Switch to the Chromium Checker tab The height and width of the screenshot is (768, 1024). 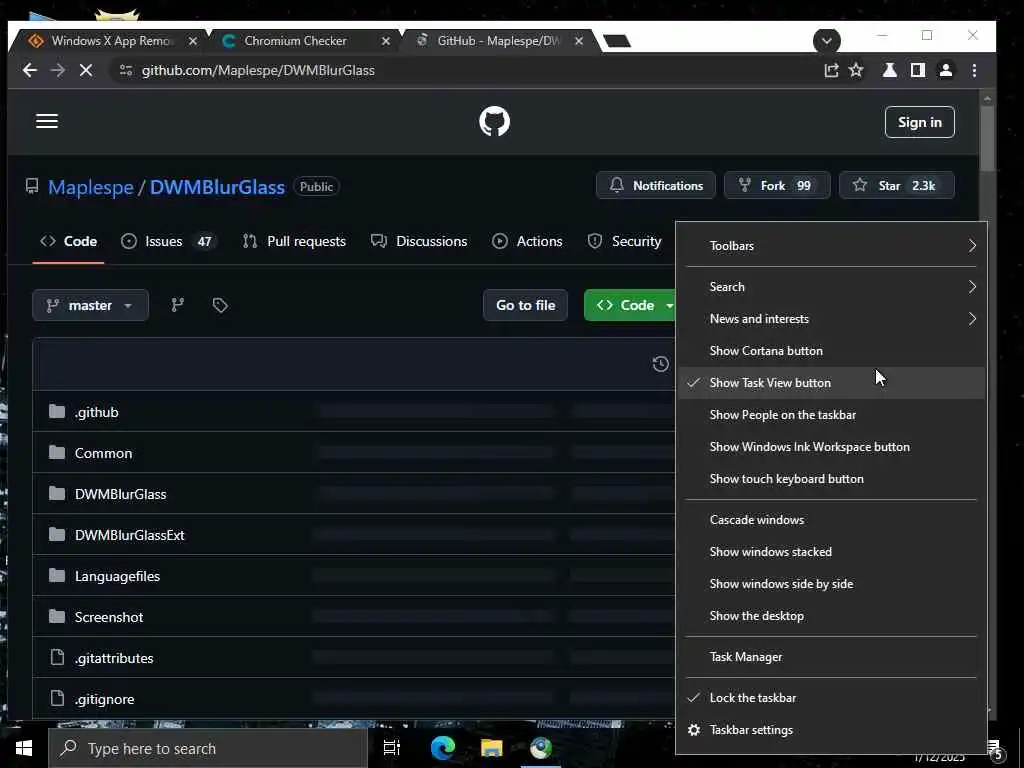tap(304, 41)
